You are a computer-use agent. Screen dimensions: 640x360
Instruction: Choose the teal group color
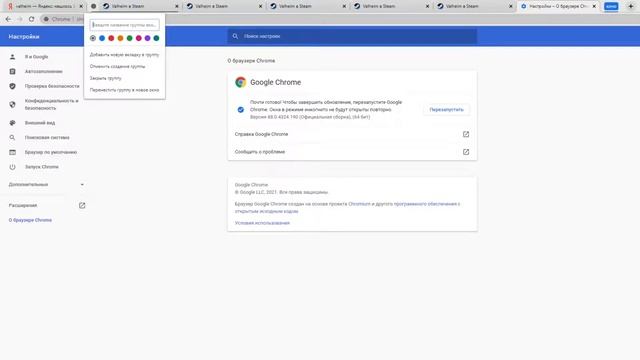156,38
